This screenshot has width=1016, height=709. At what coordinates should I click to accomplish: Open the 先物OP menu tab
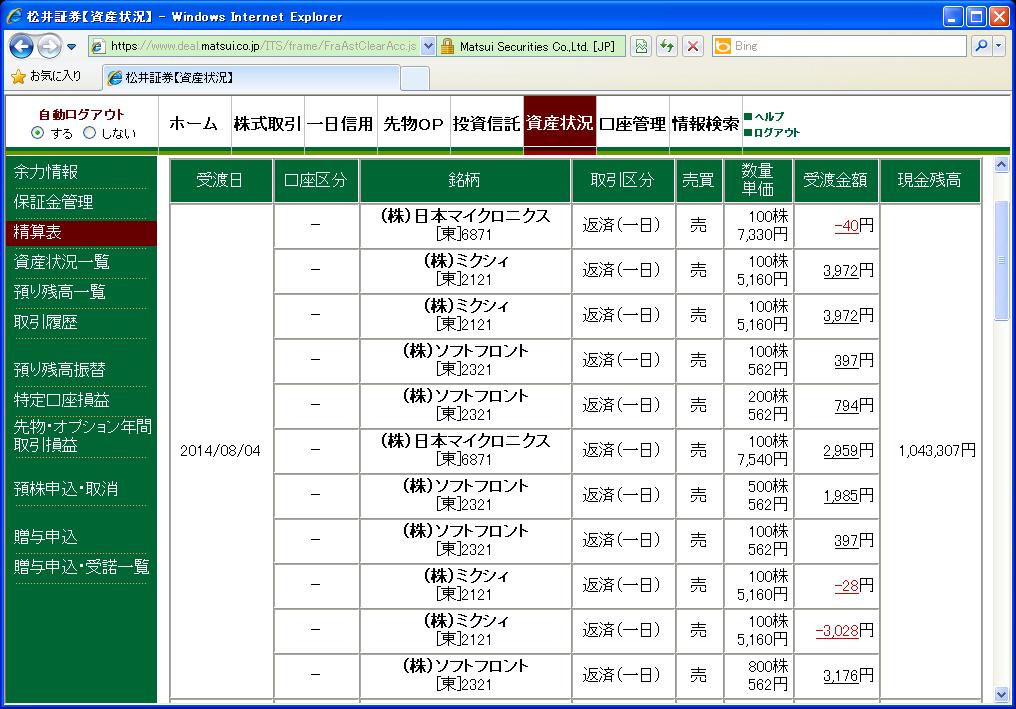point(413,123)
